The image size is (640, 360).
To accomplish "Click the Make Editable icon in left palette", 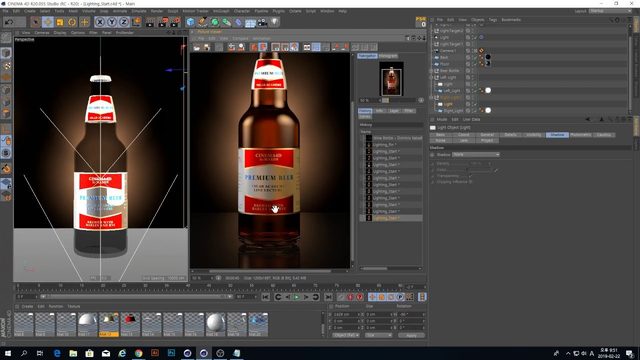I will pos(6,38).
